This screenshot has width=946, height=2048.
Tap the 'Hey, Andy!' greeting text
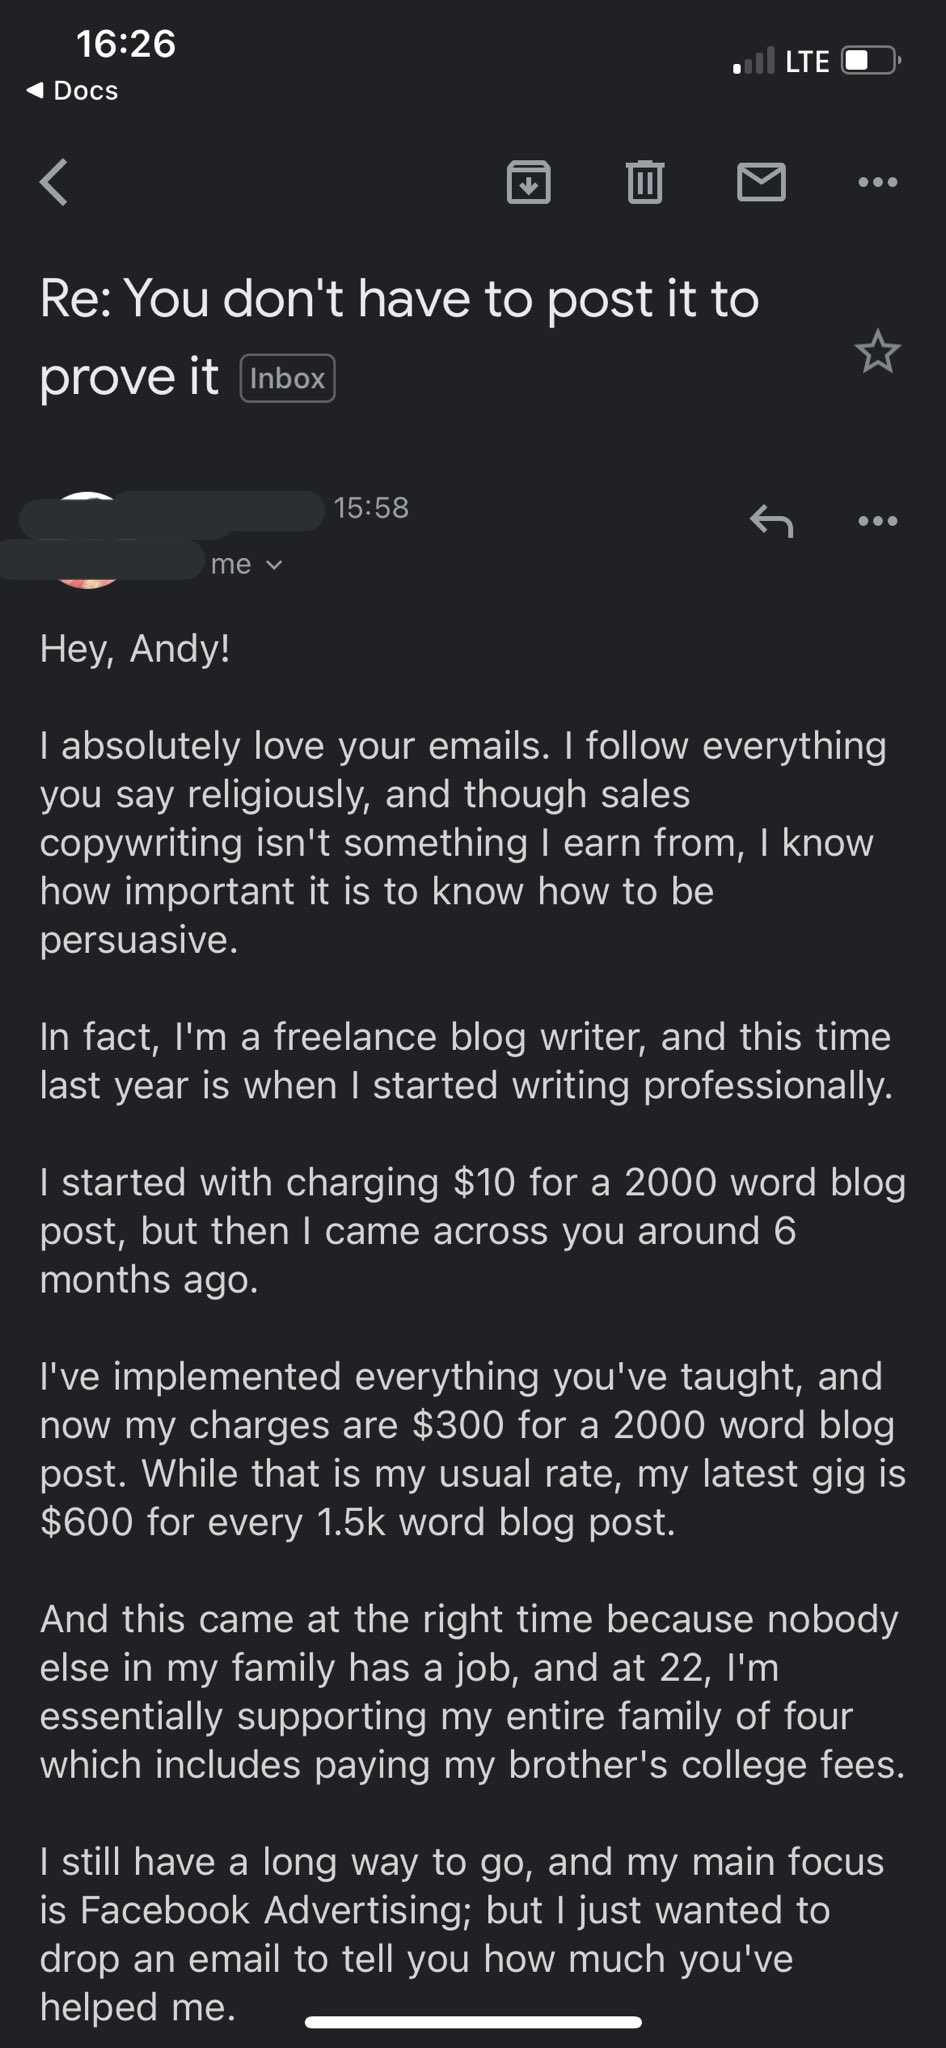(x=135, y=649)
